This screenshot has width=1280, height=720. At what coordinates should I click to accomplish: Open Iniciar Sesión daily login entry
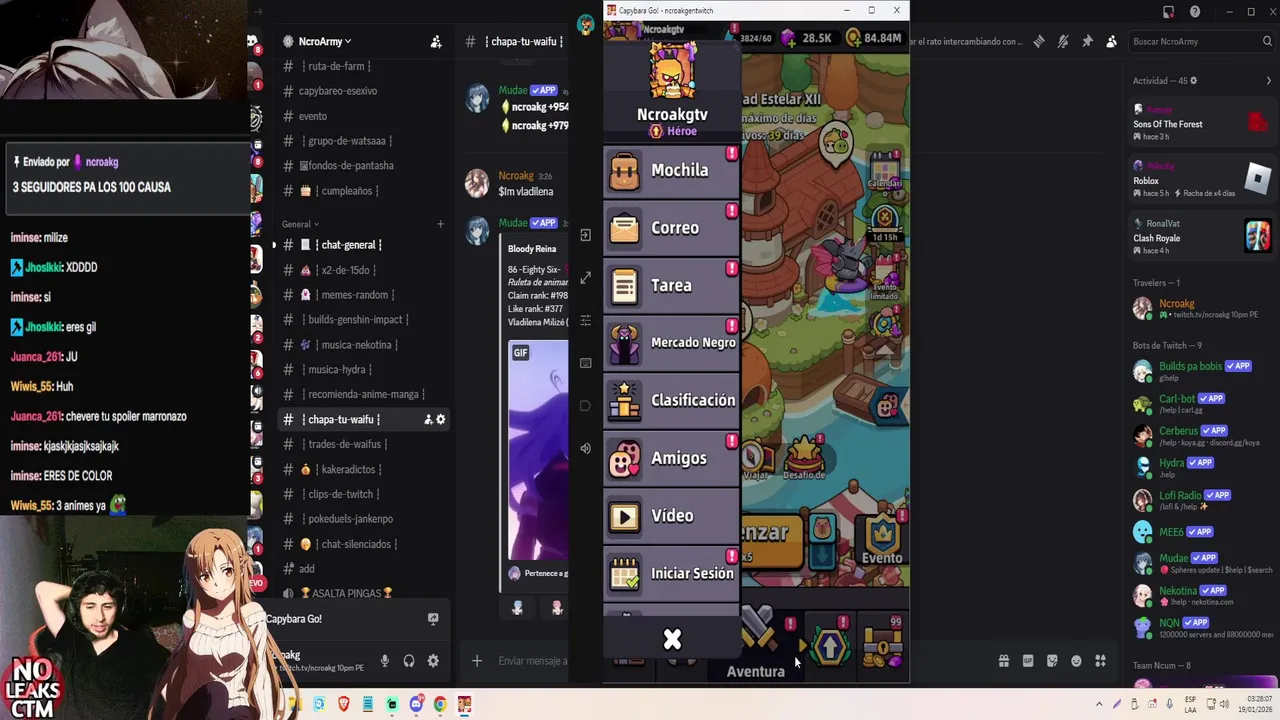pos(671,574)
